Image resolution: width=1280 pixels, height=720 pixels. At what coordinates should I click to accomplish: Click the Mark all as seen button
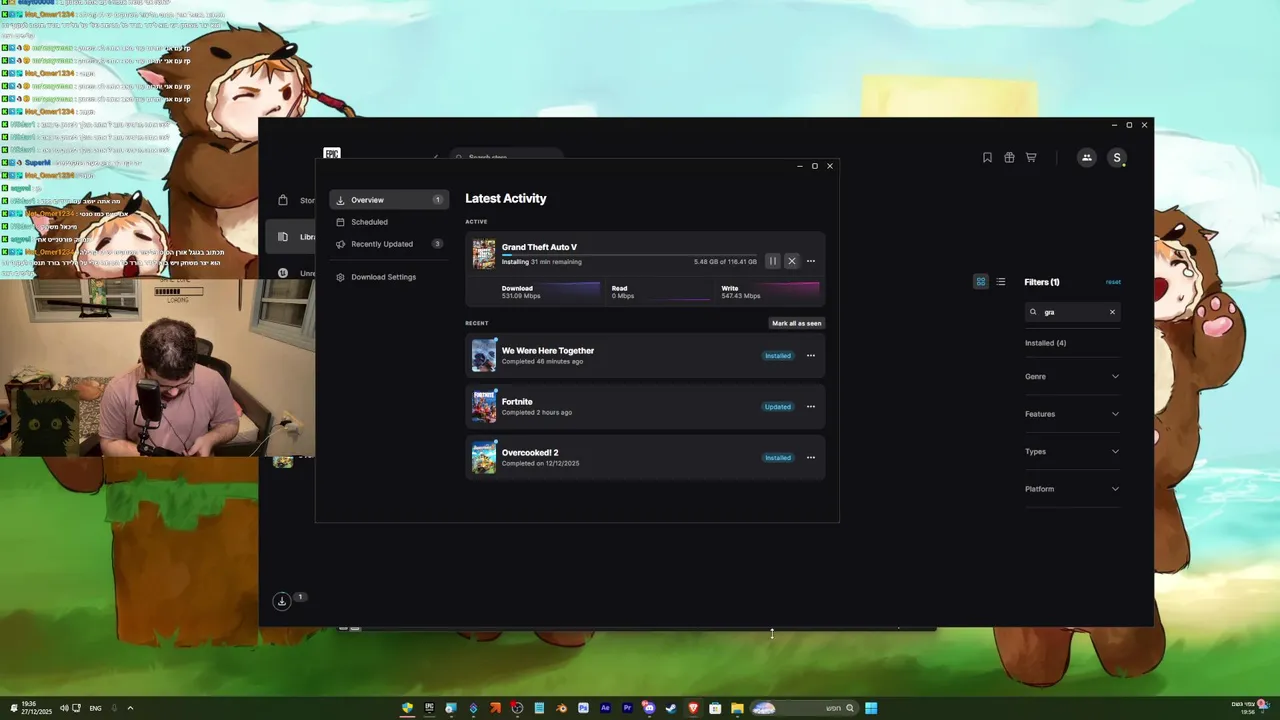click(x=797, y=323)
